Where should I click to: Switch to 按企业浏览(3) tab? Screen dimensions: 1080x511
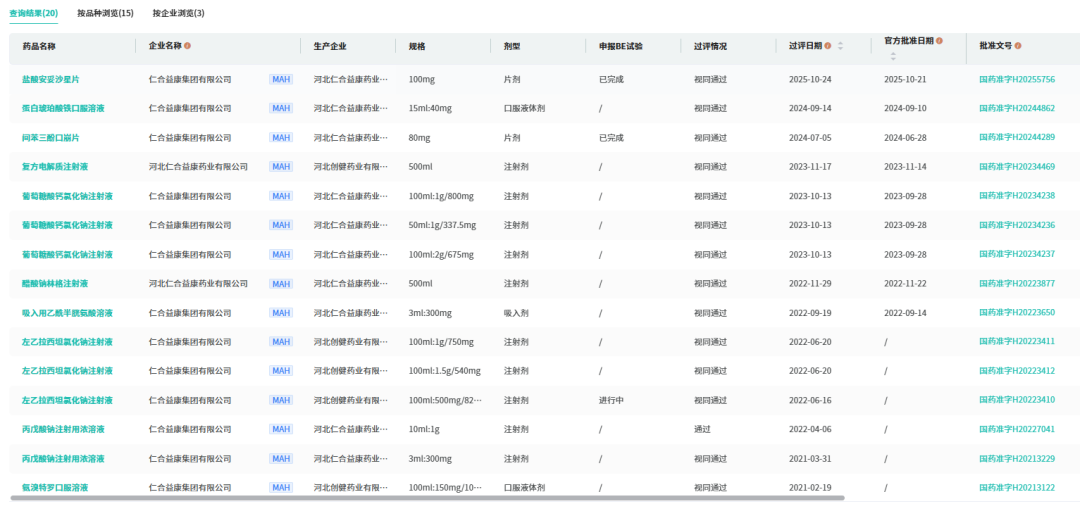click(x=178, y=13)
